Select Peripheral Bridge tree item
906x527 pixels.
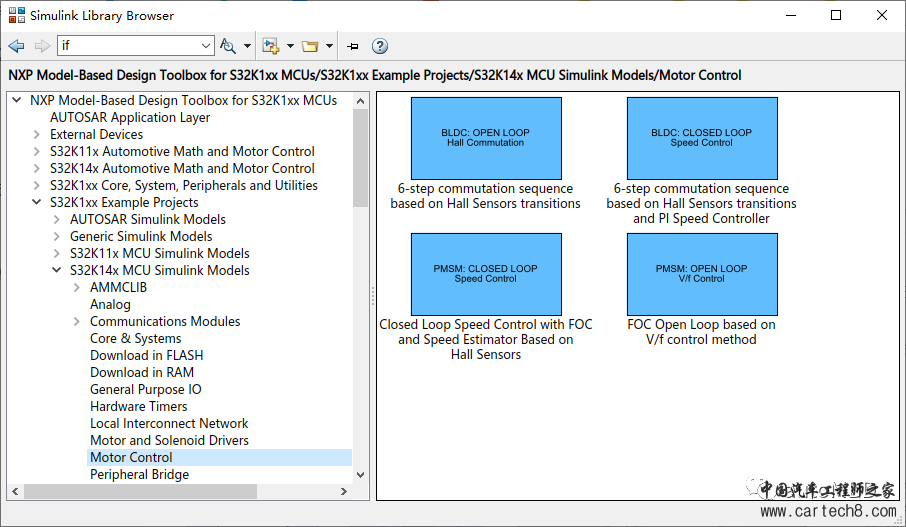pos(140,474)
